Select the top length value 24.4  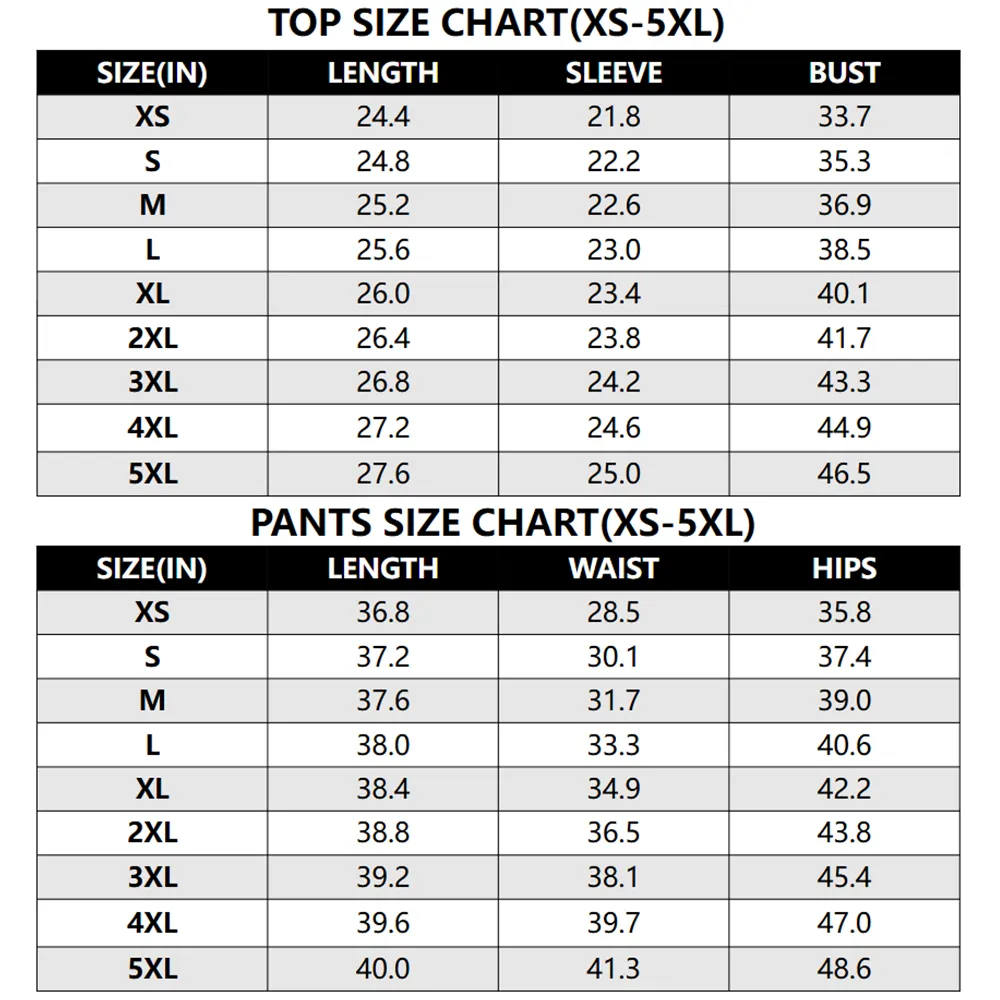coord(383,117)
